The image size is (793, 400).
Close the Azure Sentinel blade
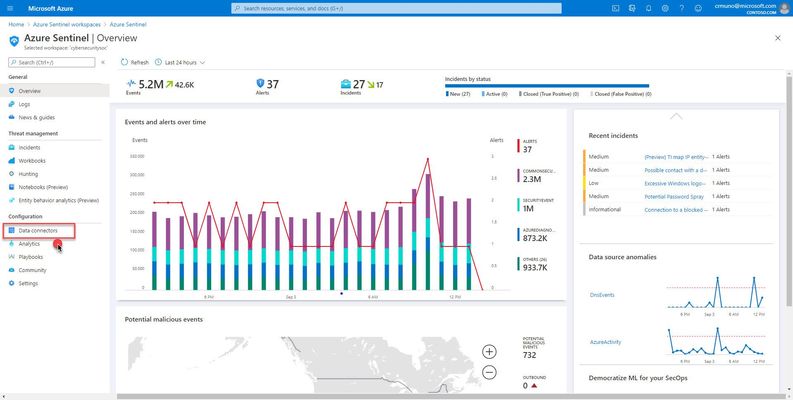tap(778, 38)
